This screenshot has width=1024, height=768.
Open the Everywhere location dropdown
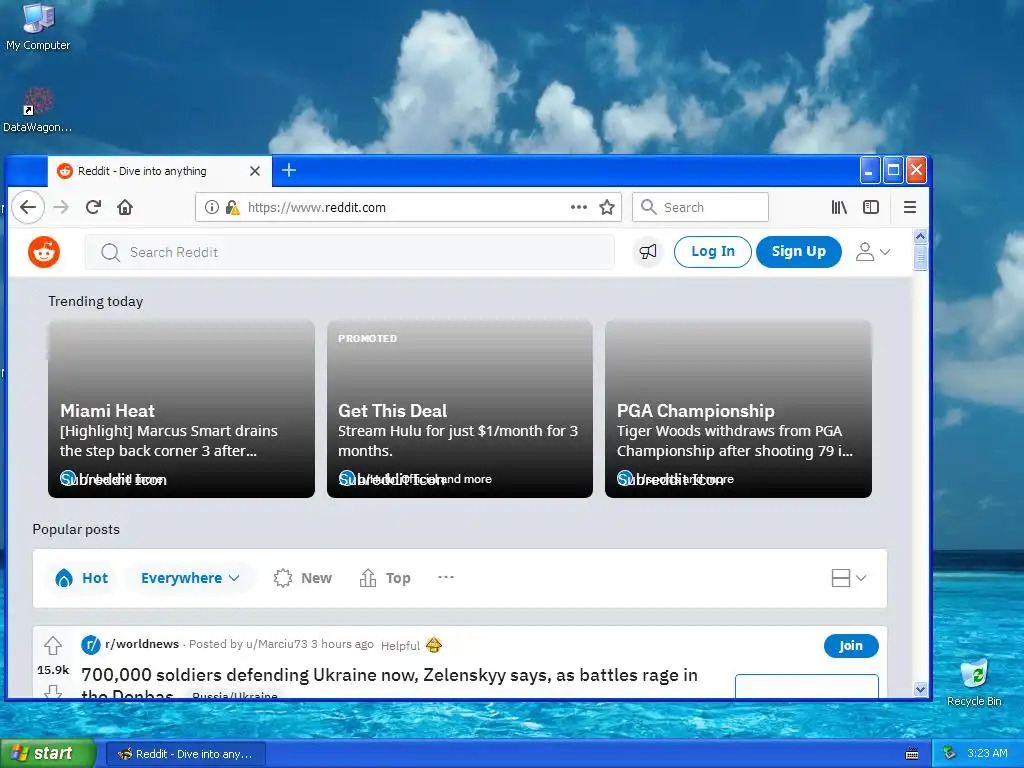click(x=190, y=578)
